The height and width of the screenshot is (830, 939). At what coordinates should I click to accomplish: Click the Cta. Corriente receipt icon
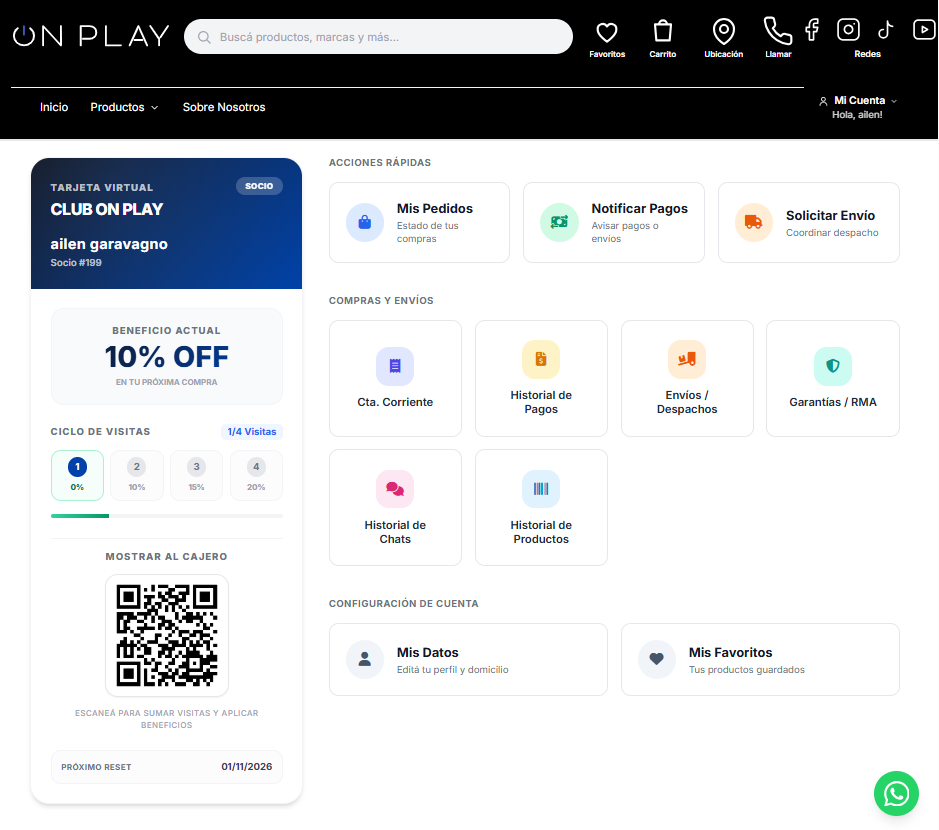pyautogui.click(x=395, y=366)
